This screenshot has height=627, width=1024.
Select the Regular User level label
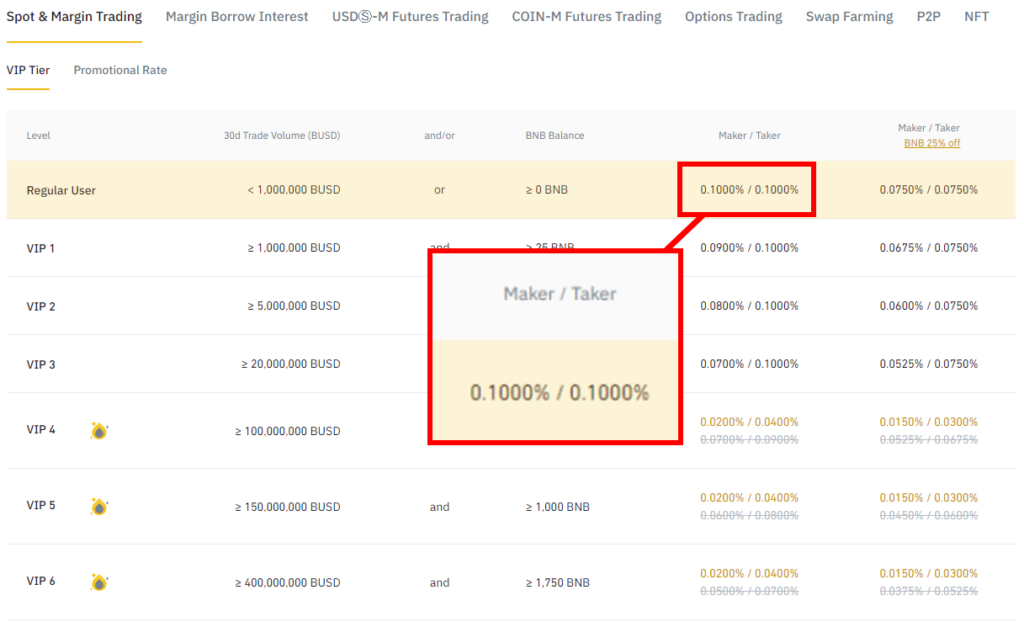[61, 190]
